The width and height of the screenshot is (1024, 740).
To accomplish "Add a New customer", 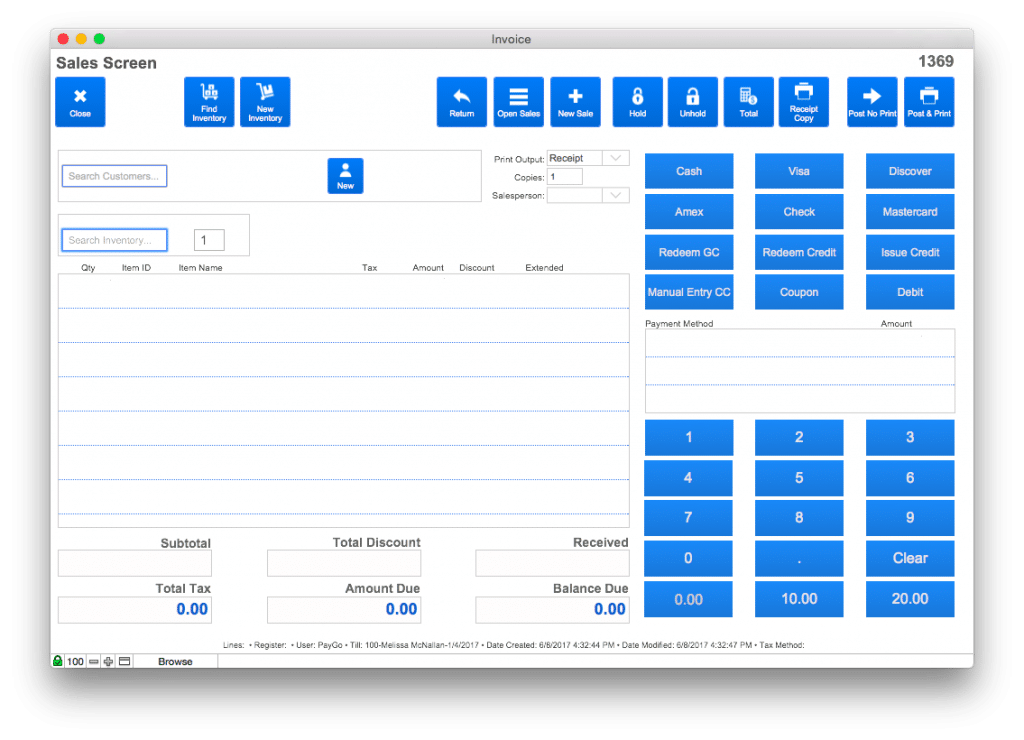I will point(345,176).
